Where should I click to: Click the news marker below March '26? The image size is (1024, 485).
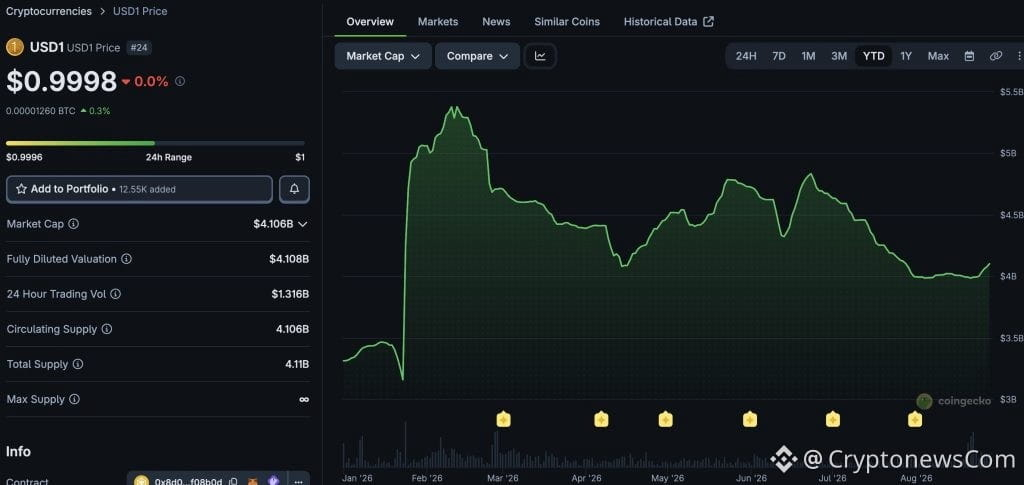click(x=504, y=419)
